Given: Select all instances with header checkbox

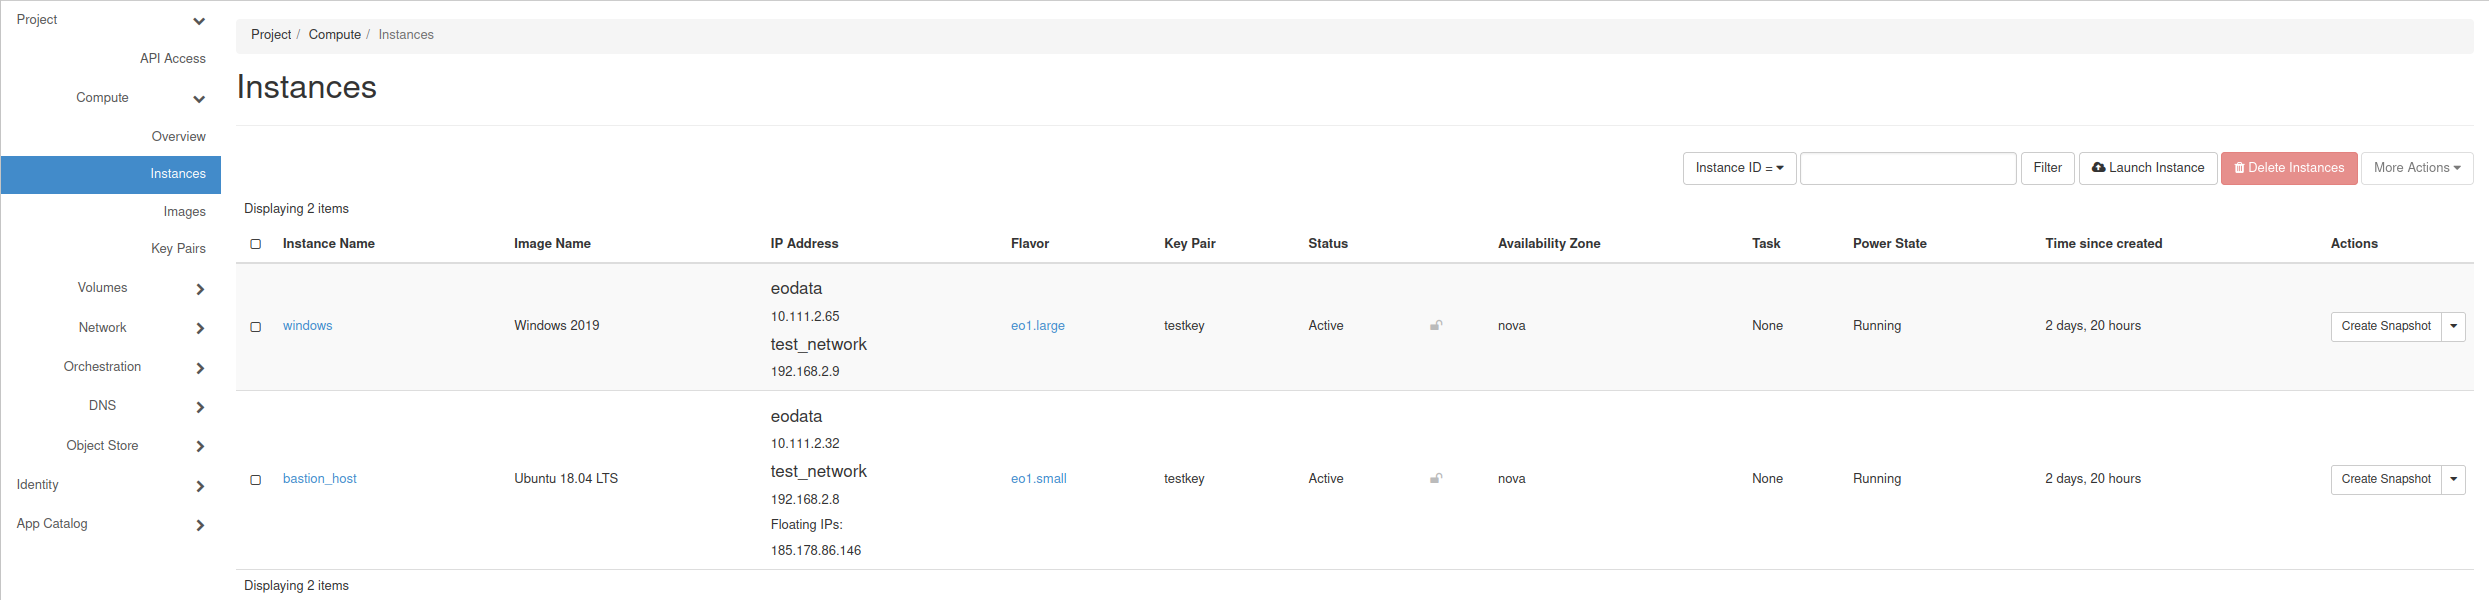Looking at the screenshot, I should click(x=256, y=244).
